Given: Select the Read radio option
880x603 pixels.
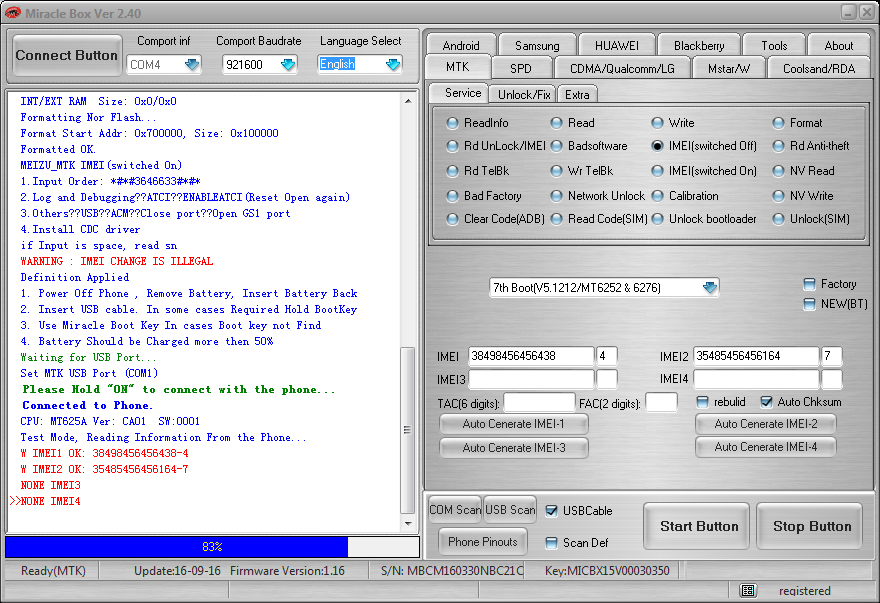Looking at the screenshot, I should click(556, 122).
